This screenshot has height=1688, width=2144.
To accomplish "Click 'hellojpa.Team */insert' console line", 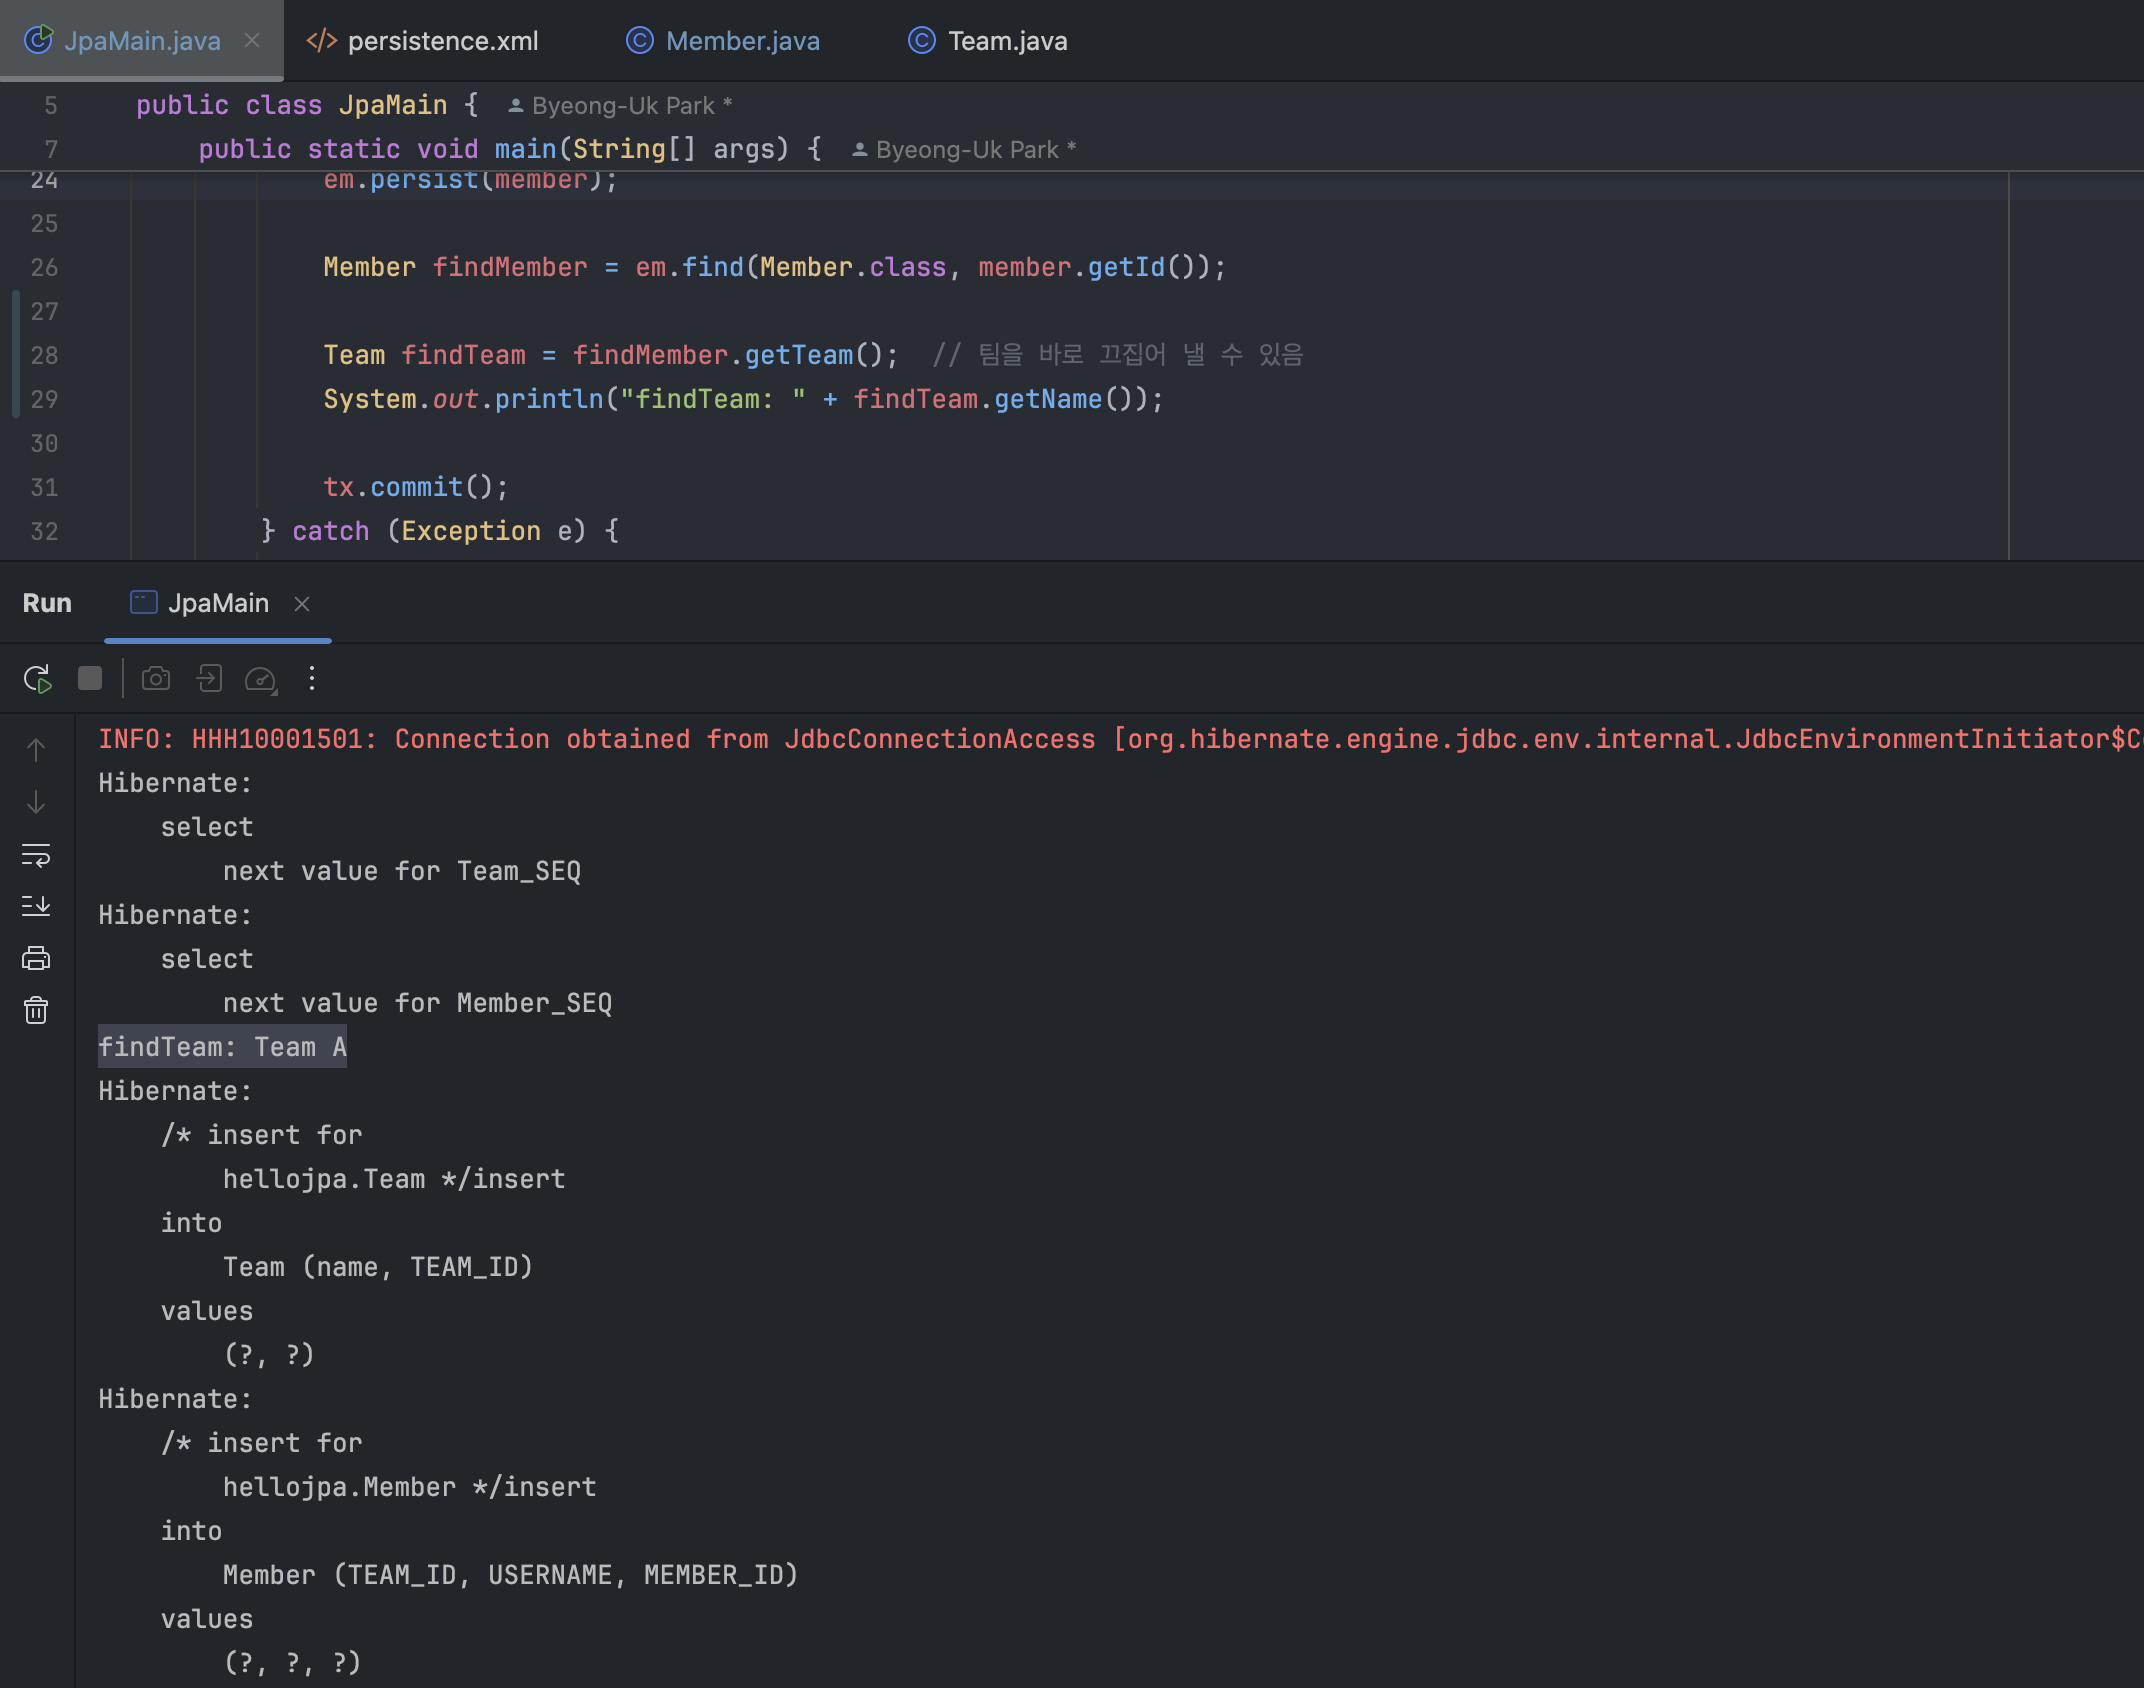I will pos(394,1179).
